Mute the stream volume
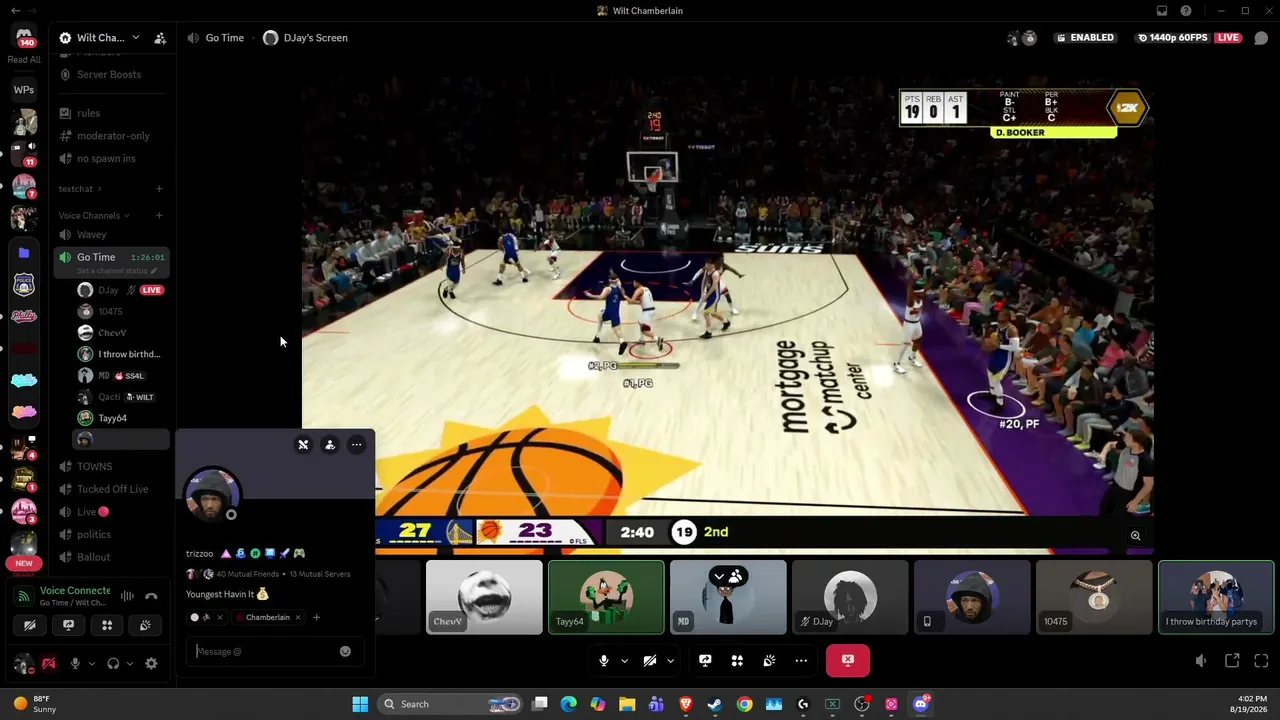Viewport: 1280px width, 720px height. pyautogui.click(x=1201, y=661)
